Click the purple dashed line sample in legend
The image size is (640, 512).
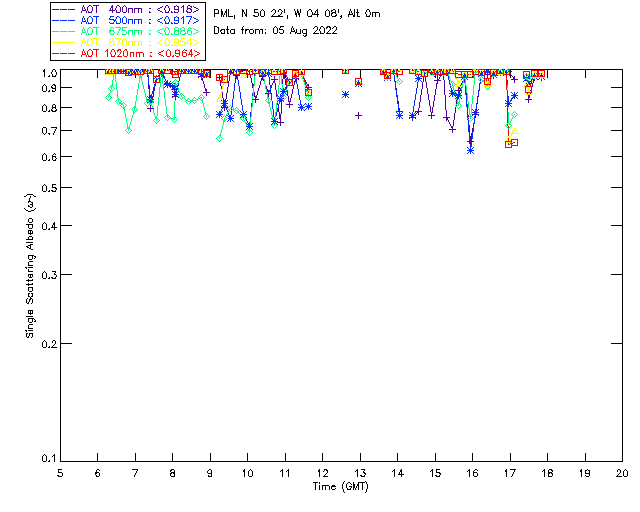point(64,9)
